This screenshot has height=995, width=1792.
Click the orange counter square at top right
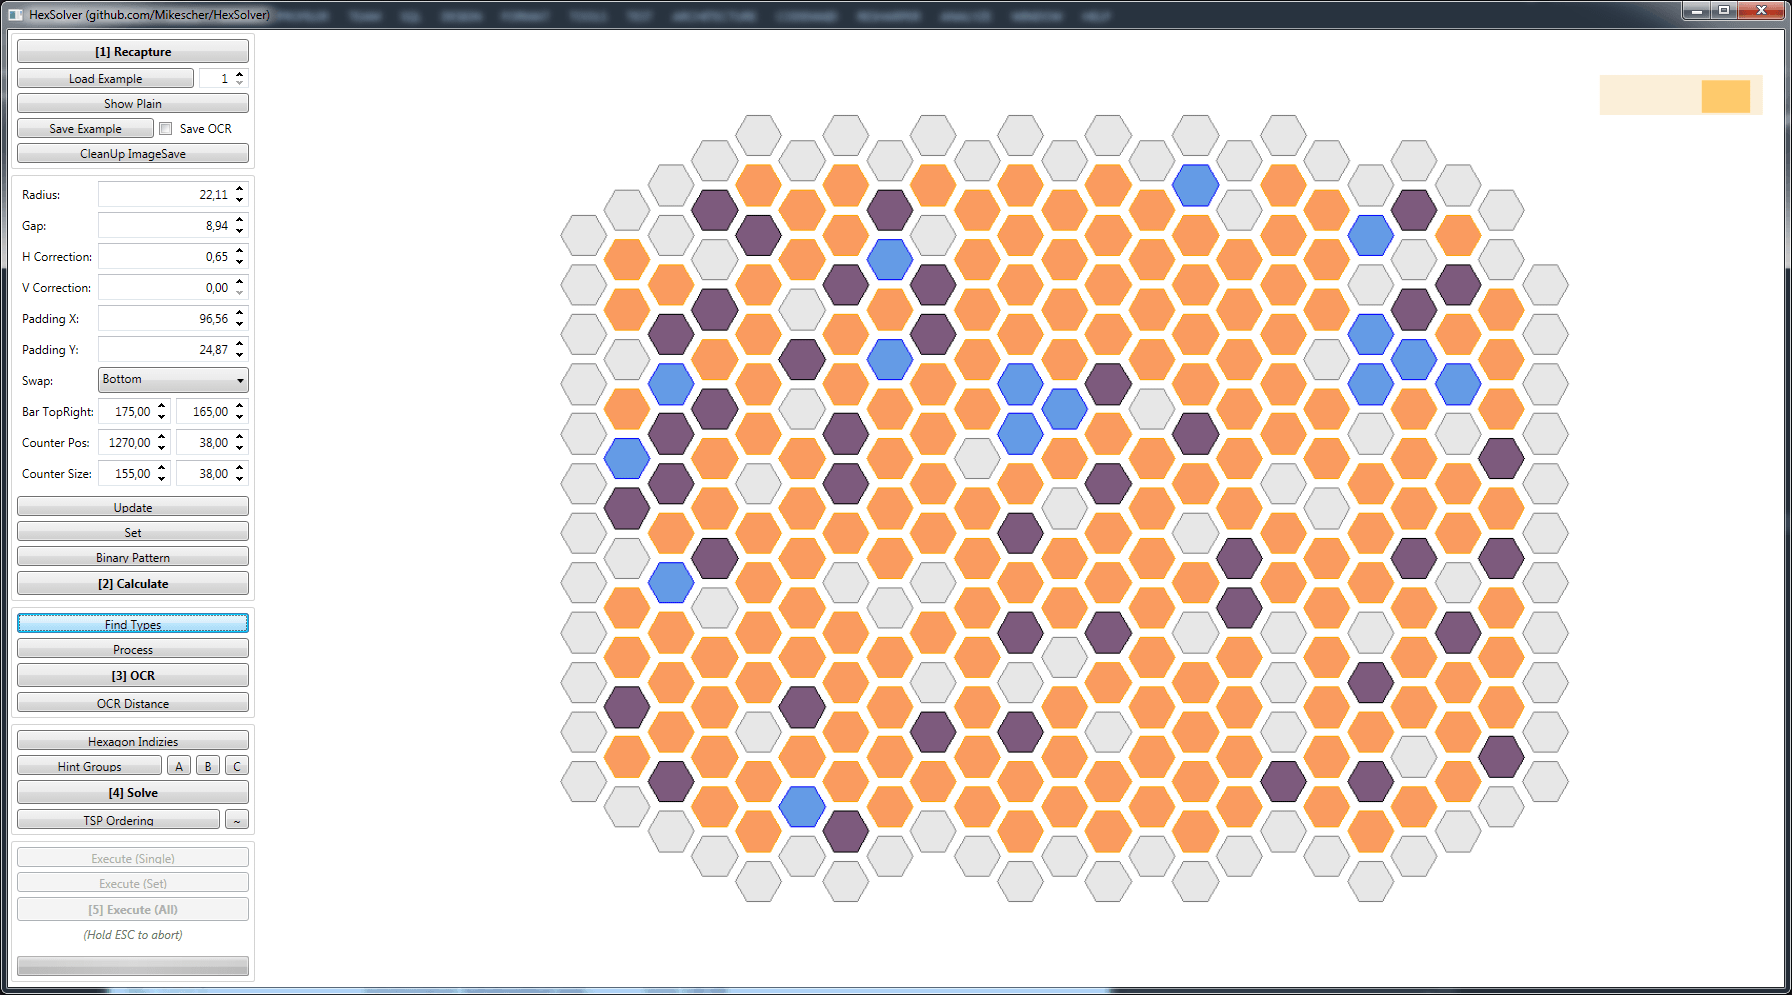[1725, 96]
